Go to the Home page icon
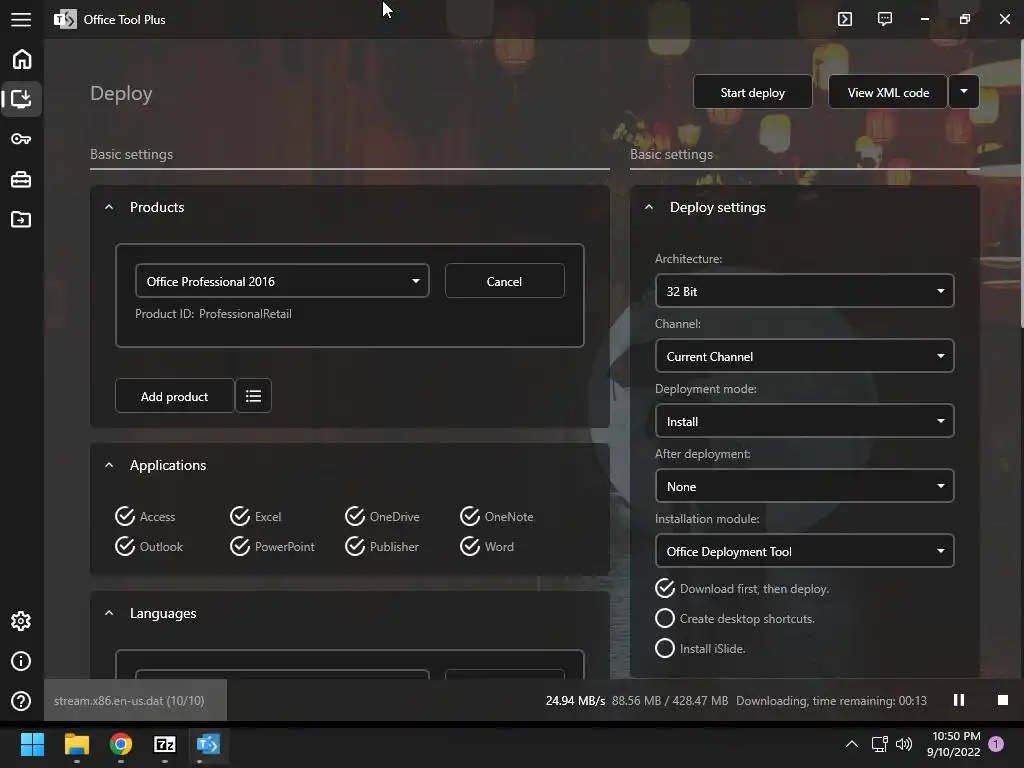Screen dimensions: 1024x768 pos(22,59)
